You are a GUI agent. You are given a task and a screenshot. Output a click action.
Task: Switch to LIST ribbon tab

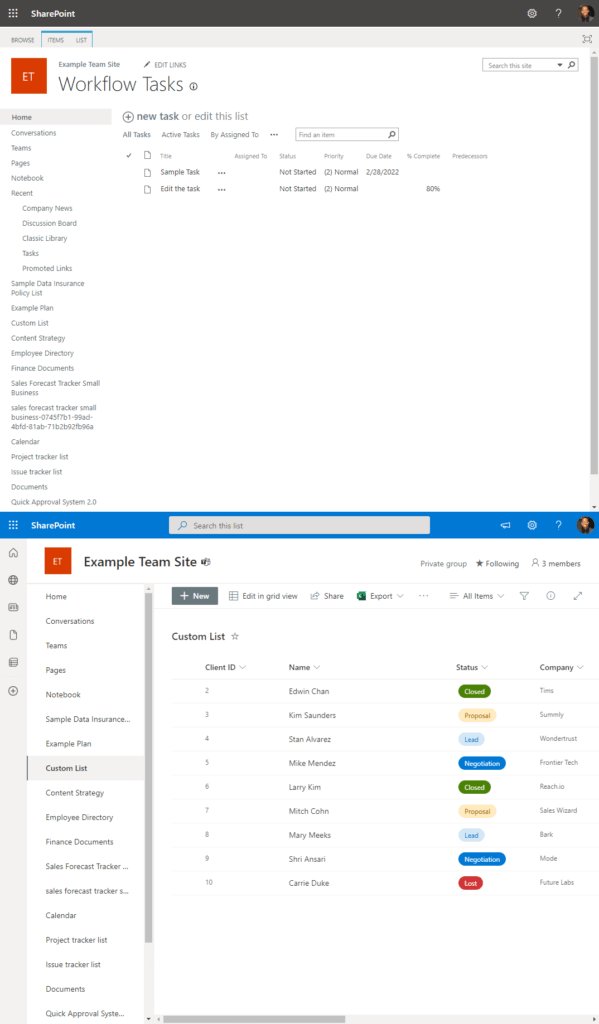point(81,40)
